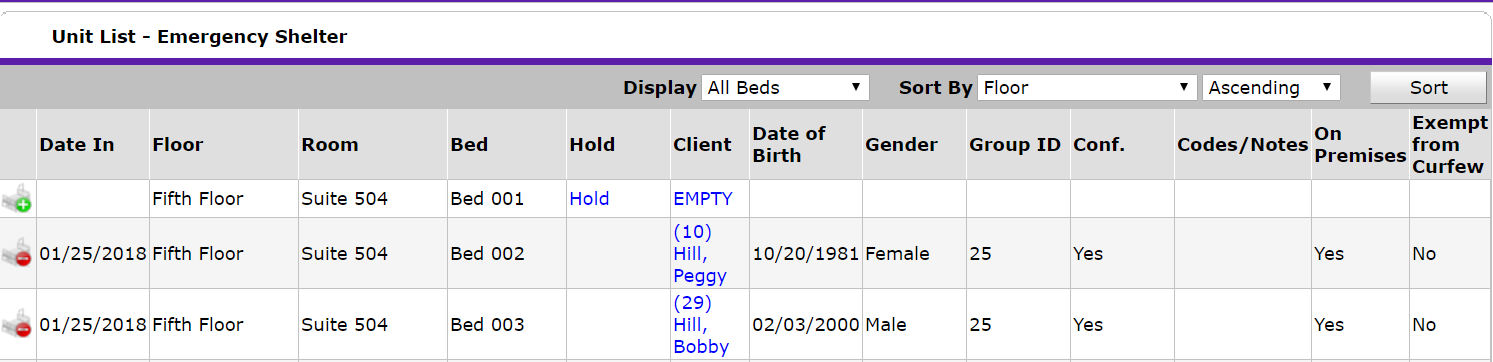
Task: Click the Room column header
Action: 330,144
